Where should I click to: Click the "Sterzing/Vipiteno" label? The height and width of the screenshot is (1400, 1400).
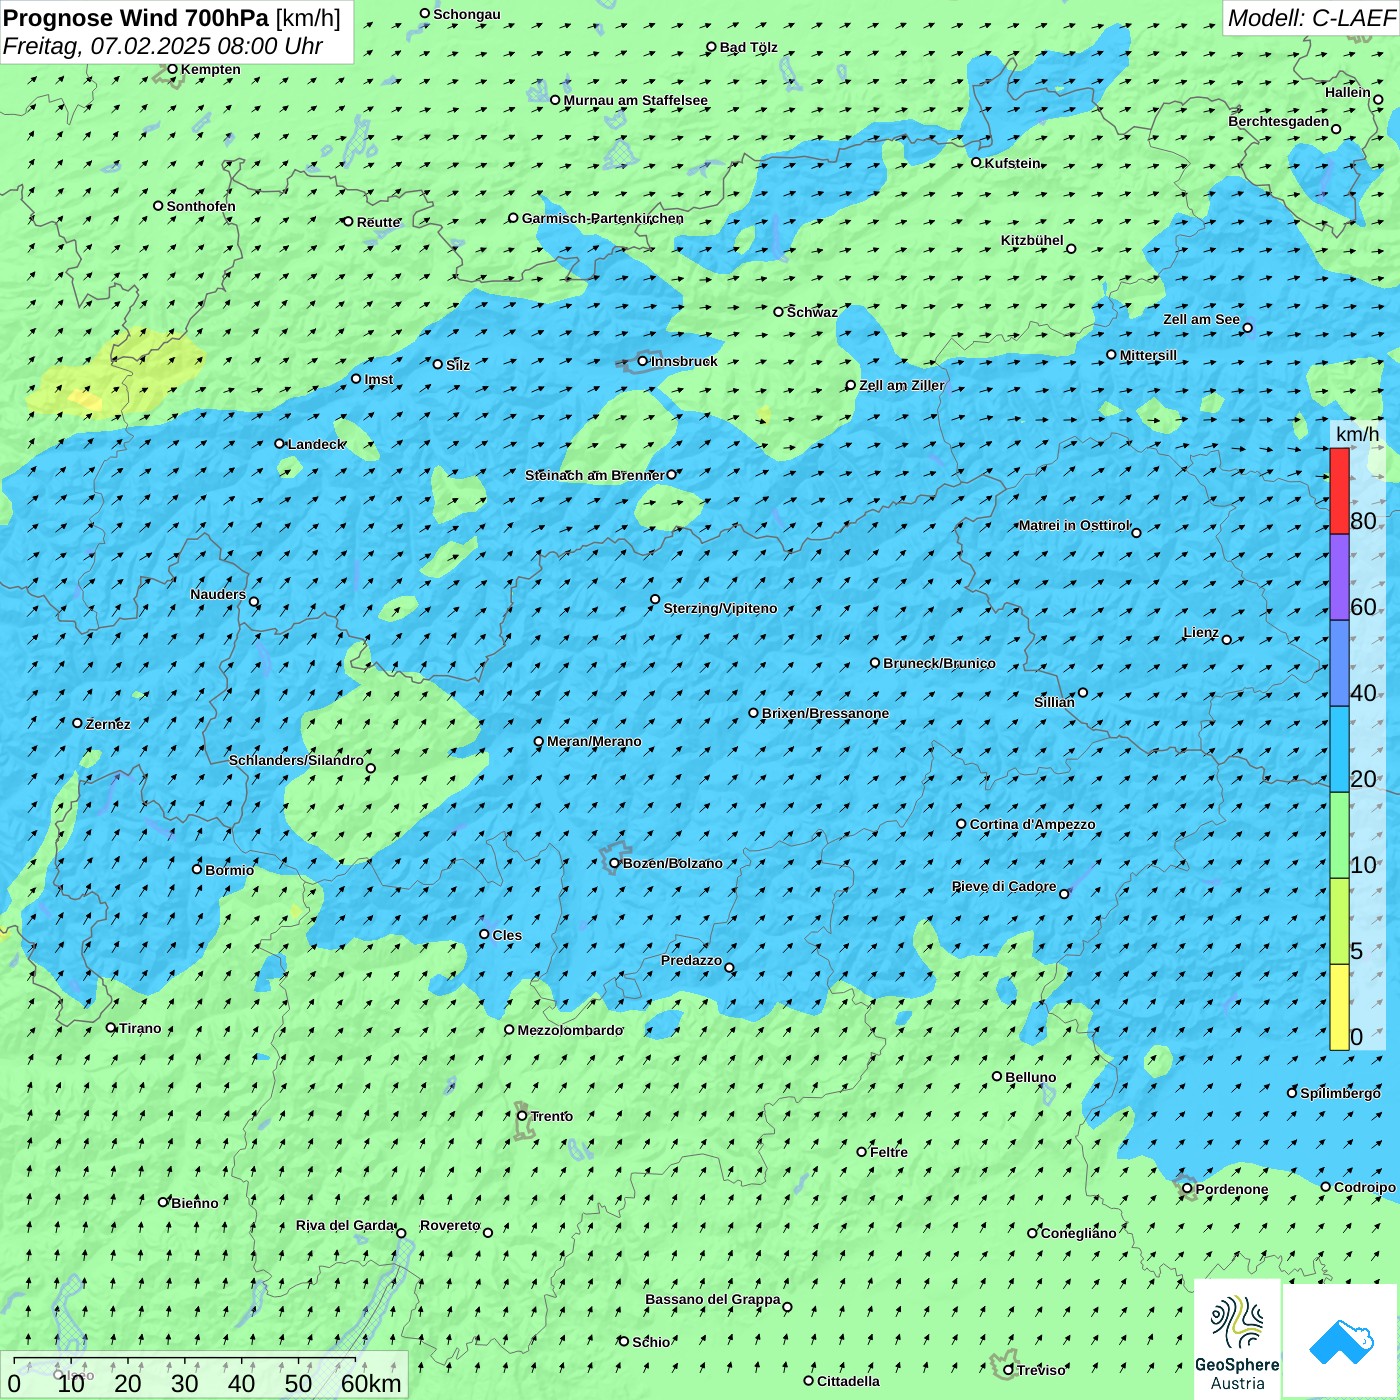pyautogui.click(x=720, y=608)
